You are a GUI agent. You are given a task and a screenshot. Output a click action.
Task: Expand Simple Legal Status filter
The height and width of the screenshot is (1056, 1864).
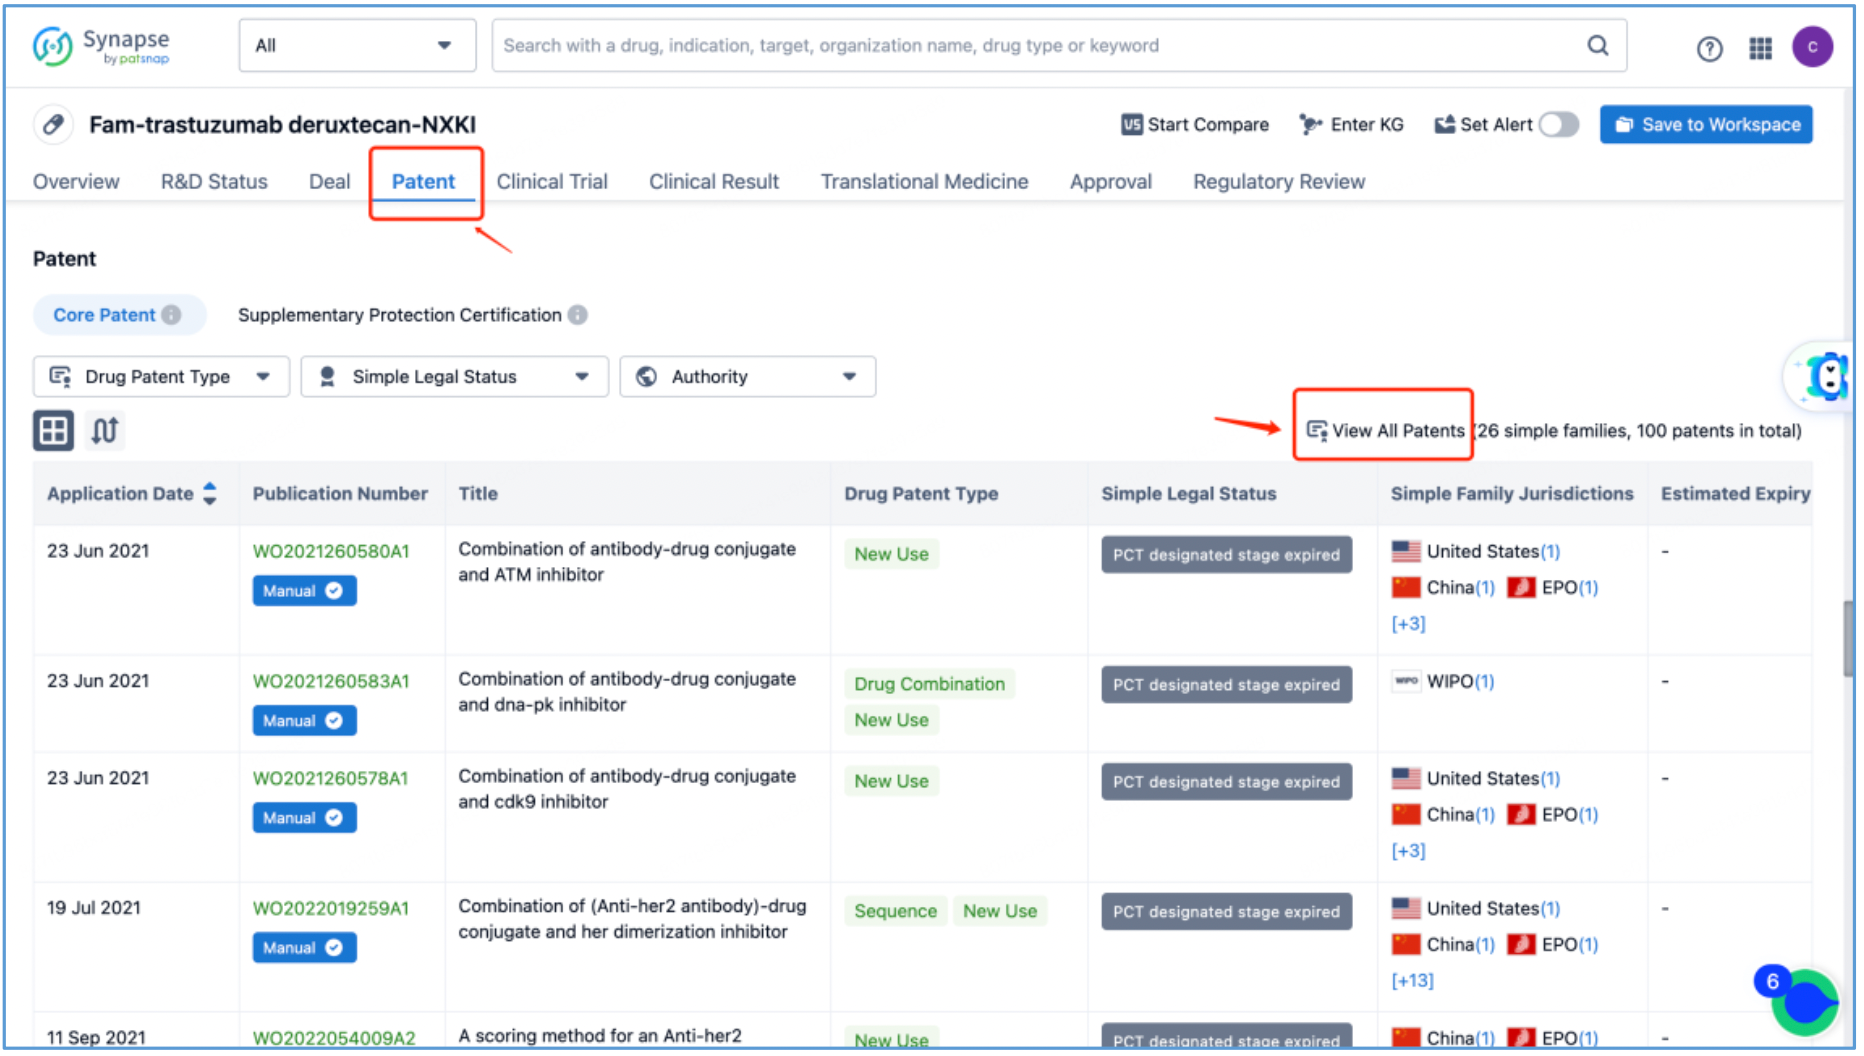click(454, 377)
